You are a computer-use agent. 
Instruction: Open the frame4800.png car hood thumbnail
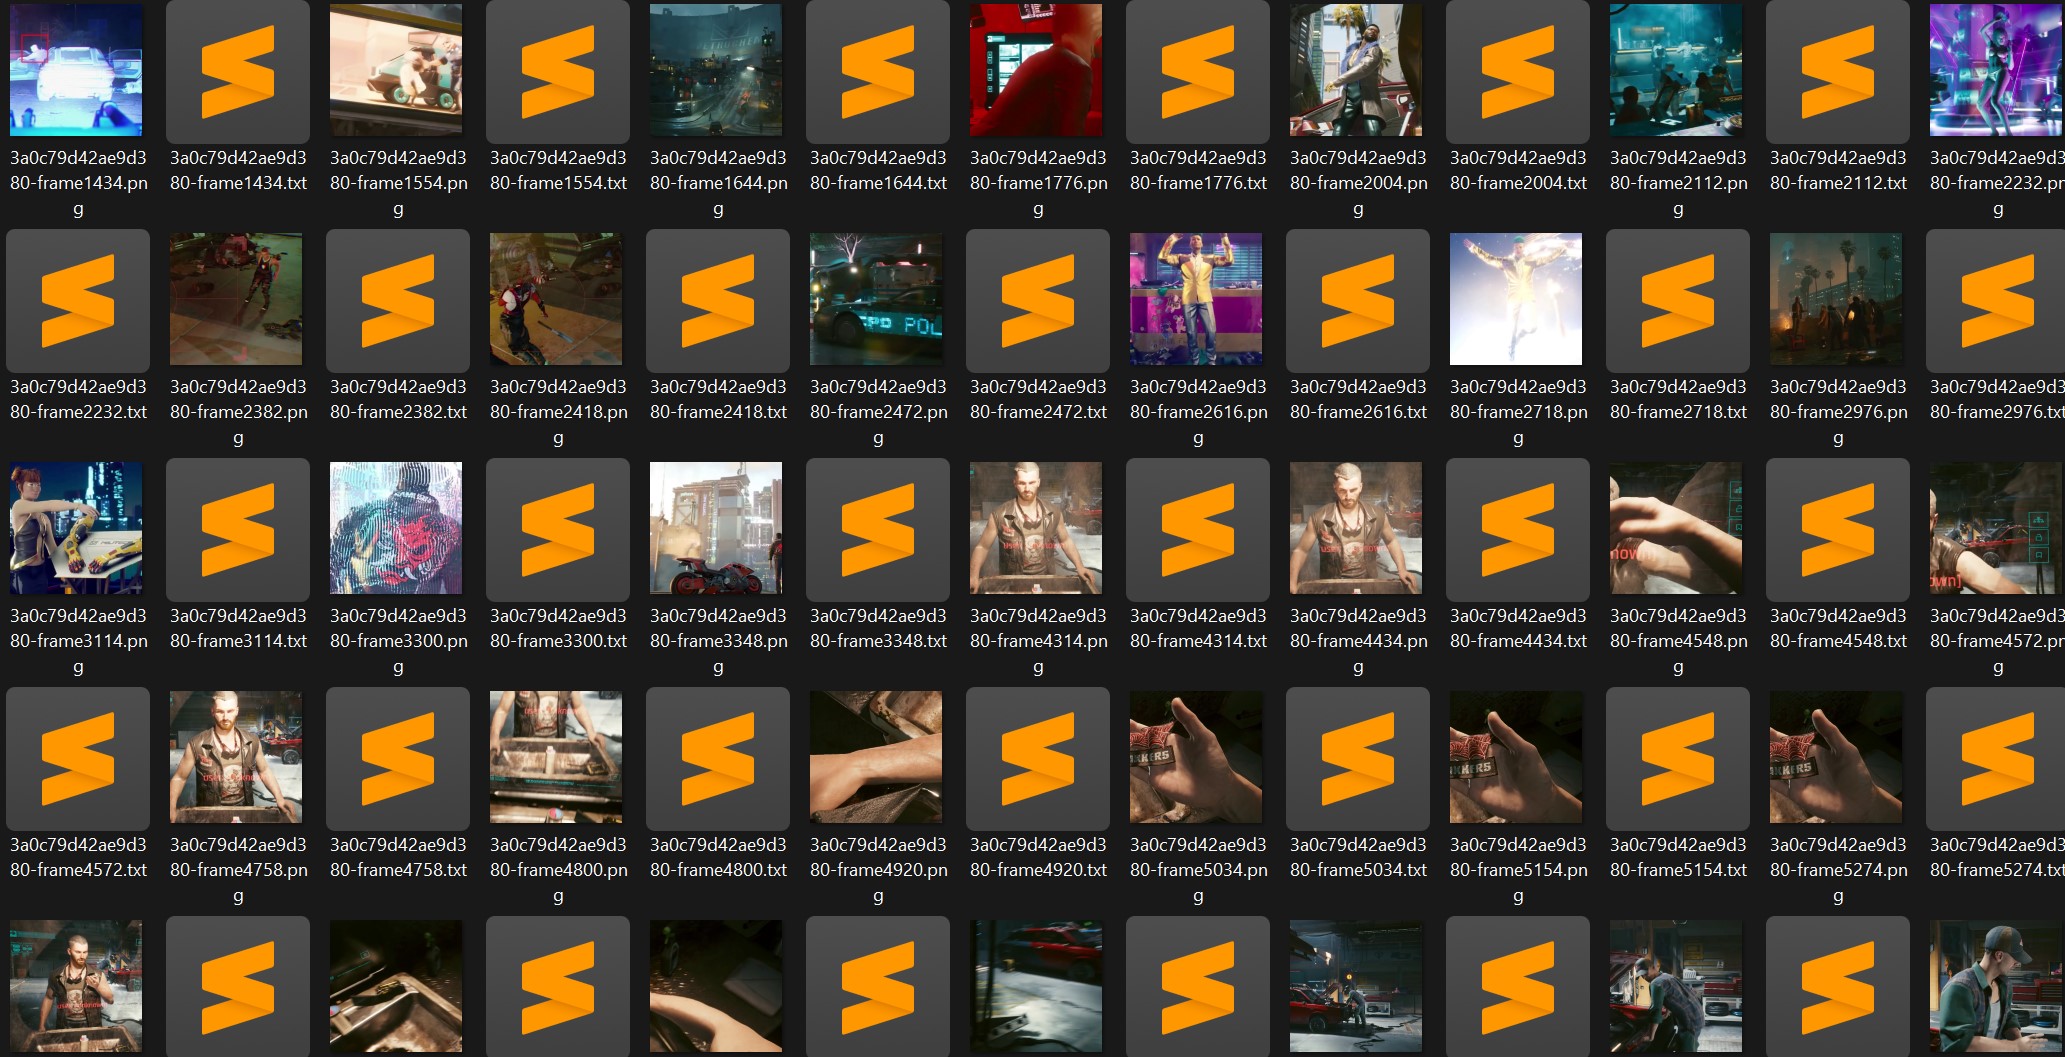(556, 757)
